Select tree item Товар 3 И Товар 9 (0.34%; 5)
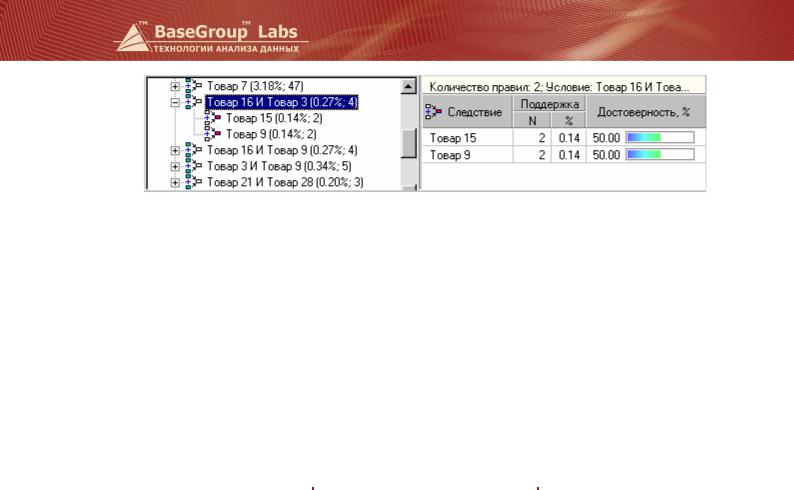794x490 pixels. (279, 167)
